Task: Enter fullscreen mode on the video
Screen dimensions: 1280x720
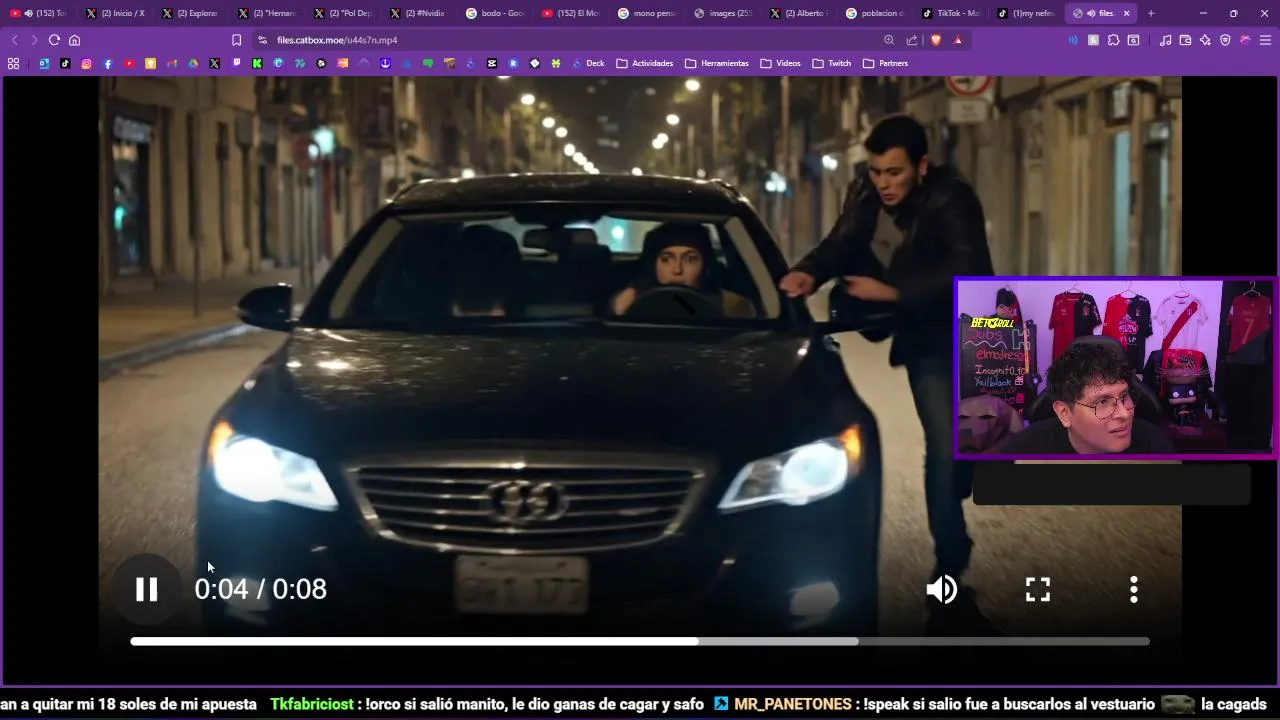Action: pos(1038,589)
